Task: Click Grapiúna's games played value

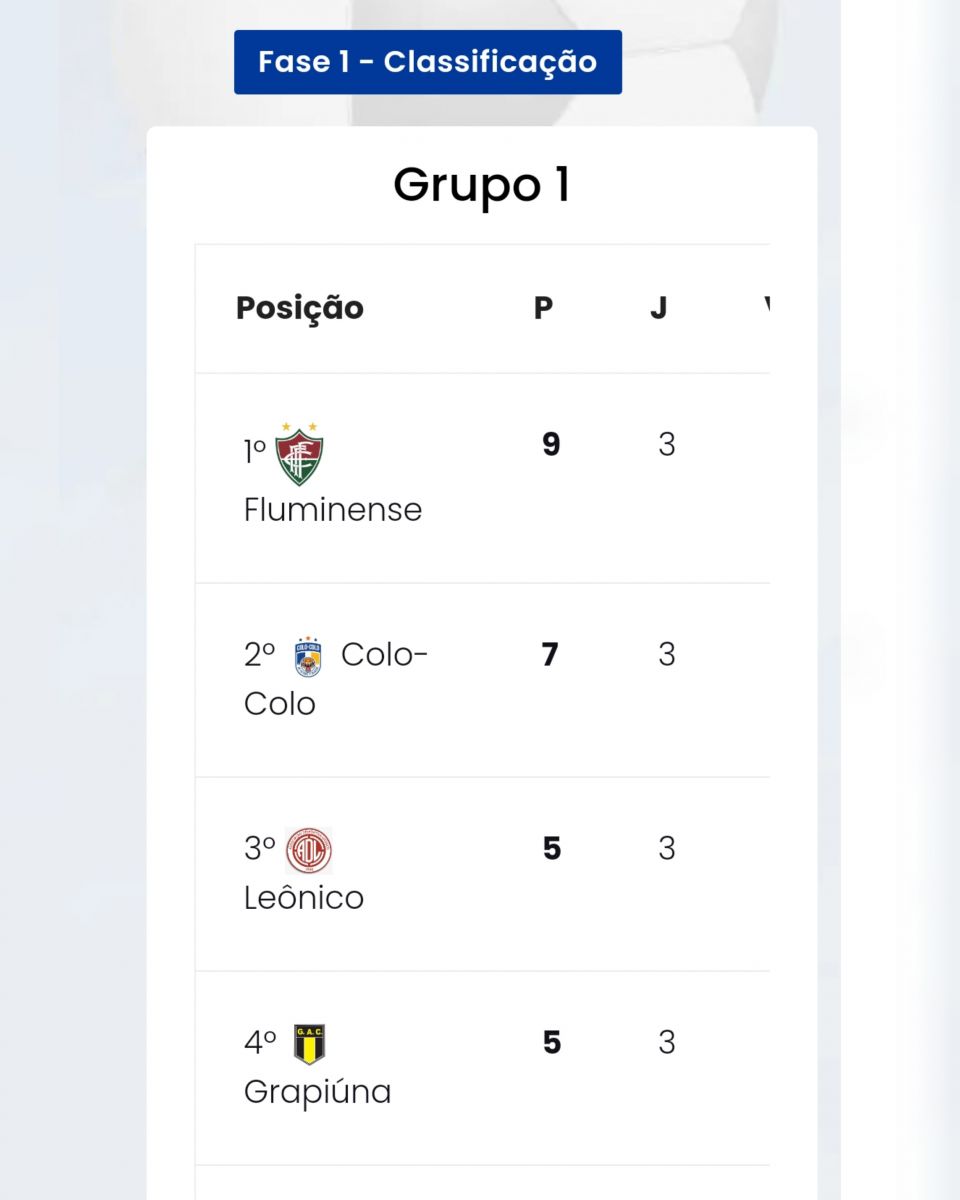Action: pyautogui.click(x=667, y=1043)
